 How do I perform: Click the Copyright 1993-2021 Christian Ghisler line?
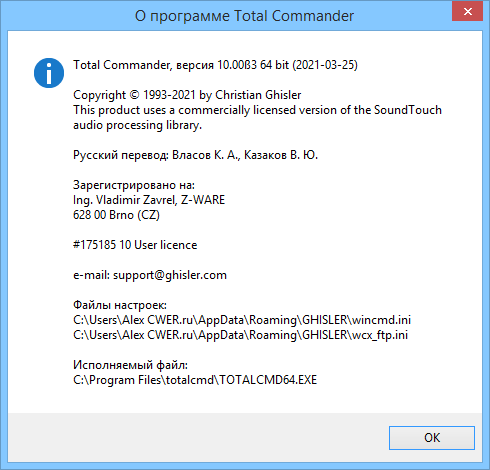point(187,95)
